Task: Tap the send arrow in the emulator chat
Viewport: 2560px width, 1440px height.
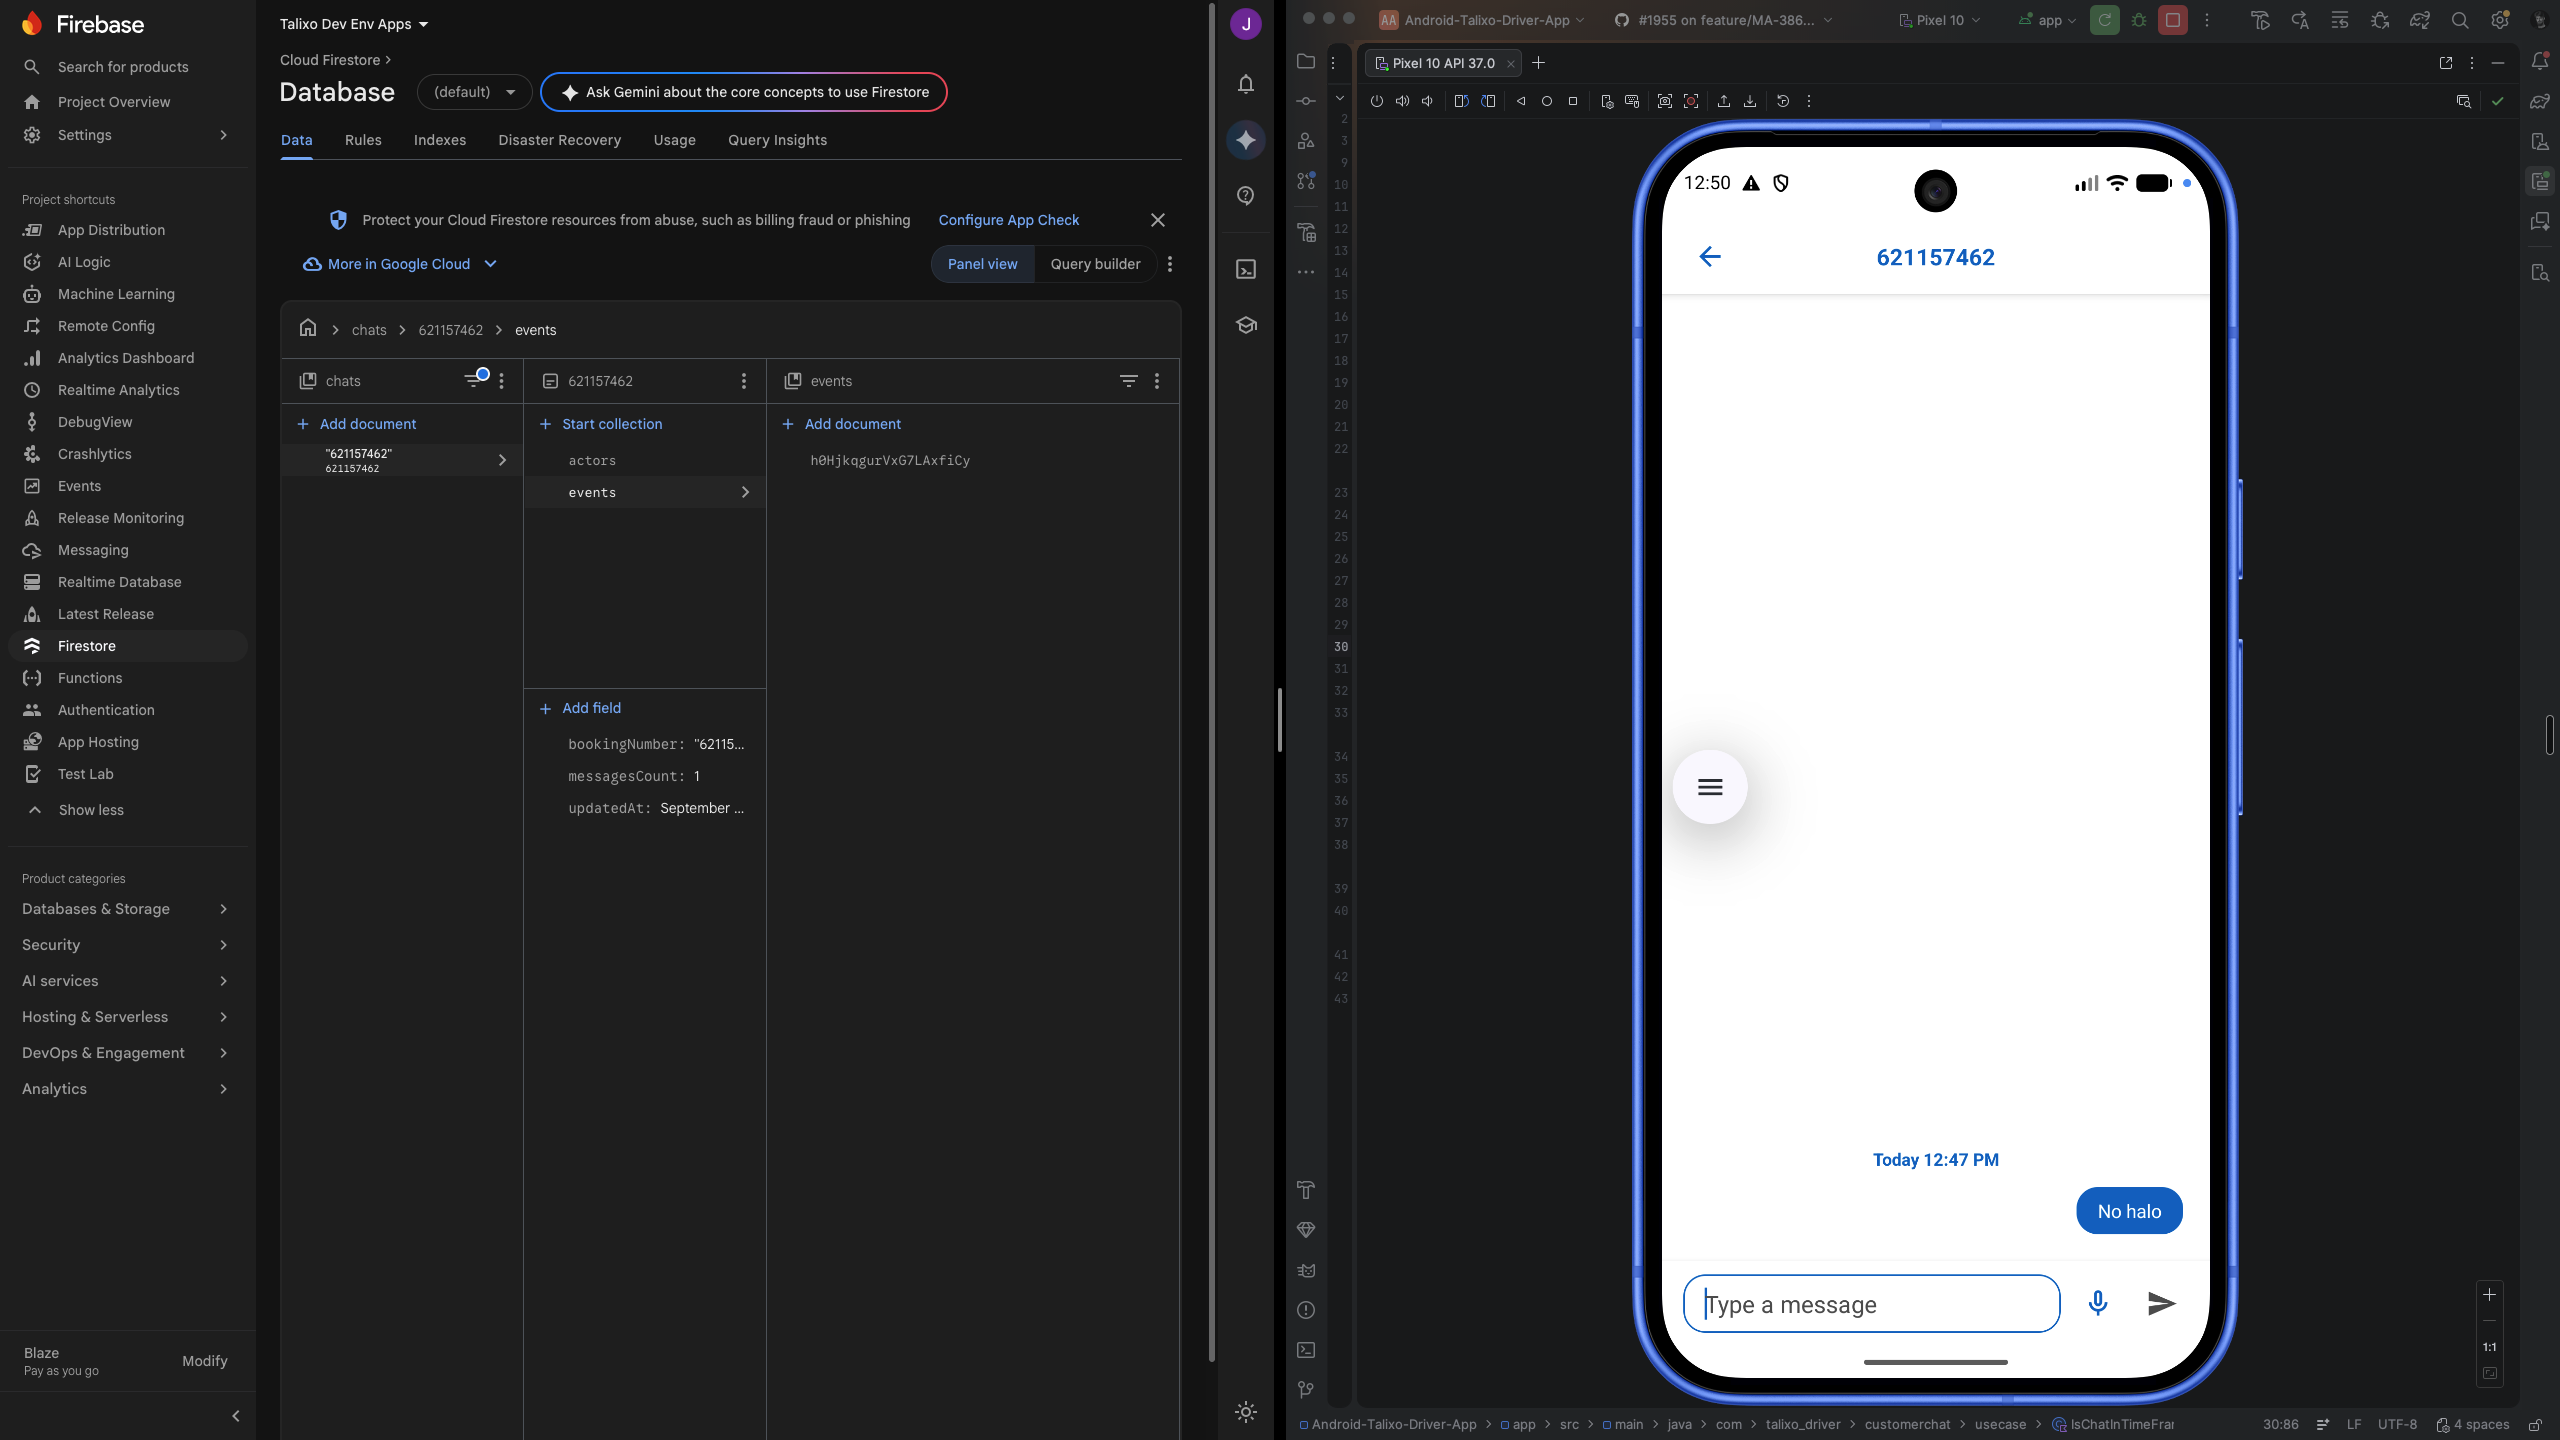Action: [2161, 1303]
